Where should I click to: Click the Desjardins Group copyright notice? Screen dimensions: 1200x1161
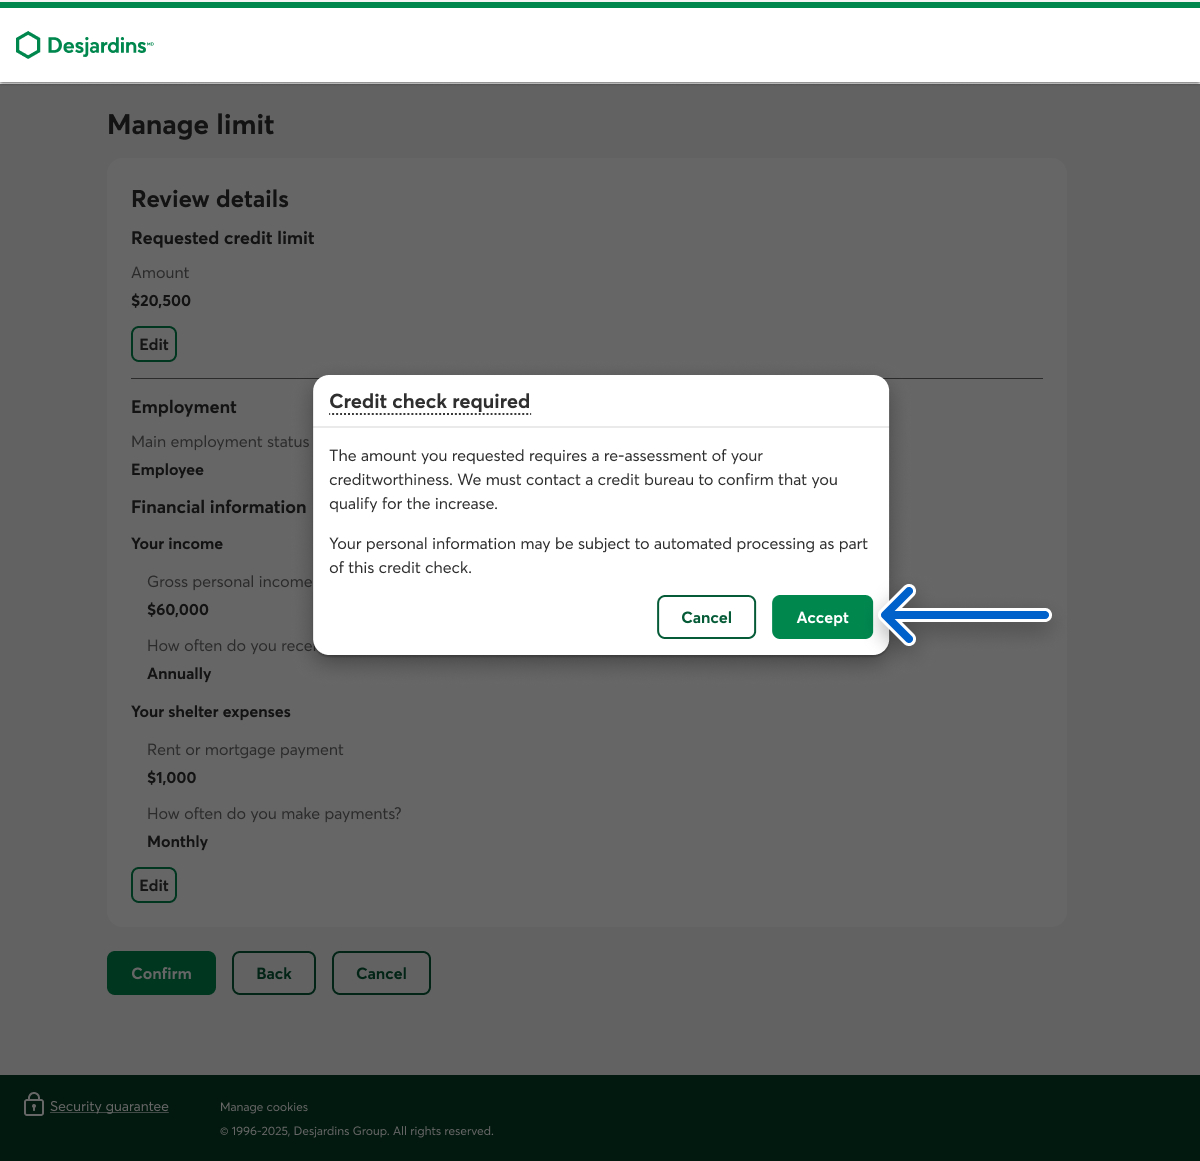(357, 1131)
